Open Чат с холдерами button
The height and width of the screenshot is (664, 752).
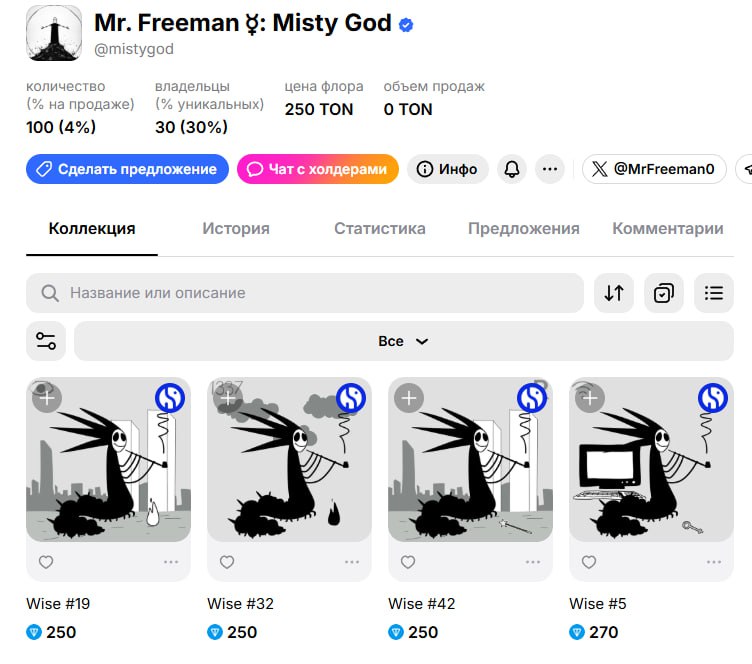(x=318, y=169)
